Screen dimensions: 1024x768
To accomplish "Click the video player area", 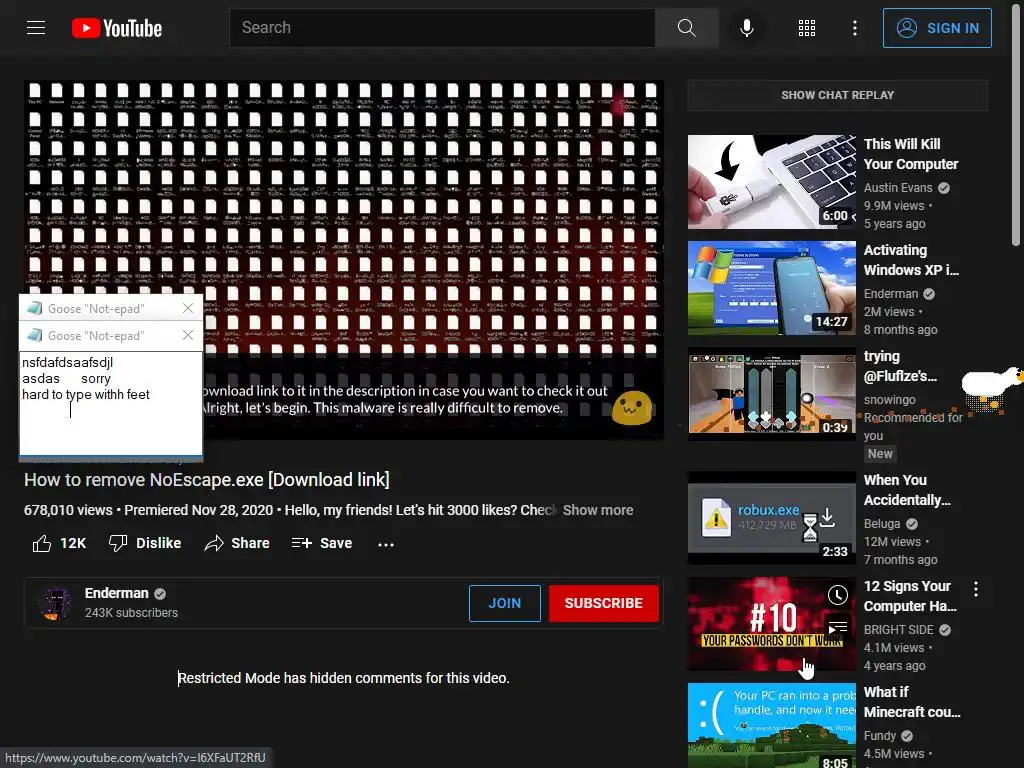I will point(344,260).
